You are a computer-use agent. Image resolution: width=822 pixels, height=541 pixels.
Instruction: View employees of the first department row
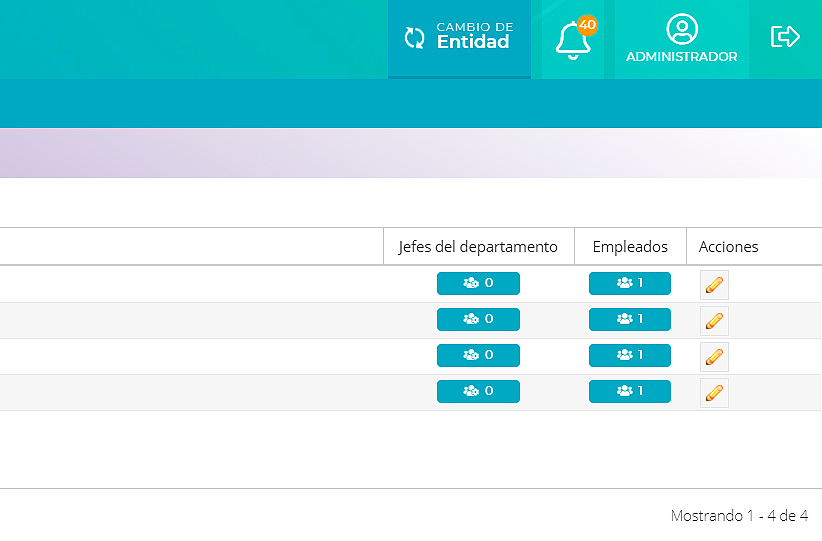click(x=629, y=284)
